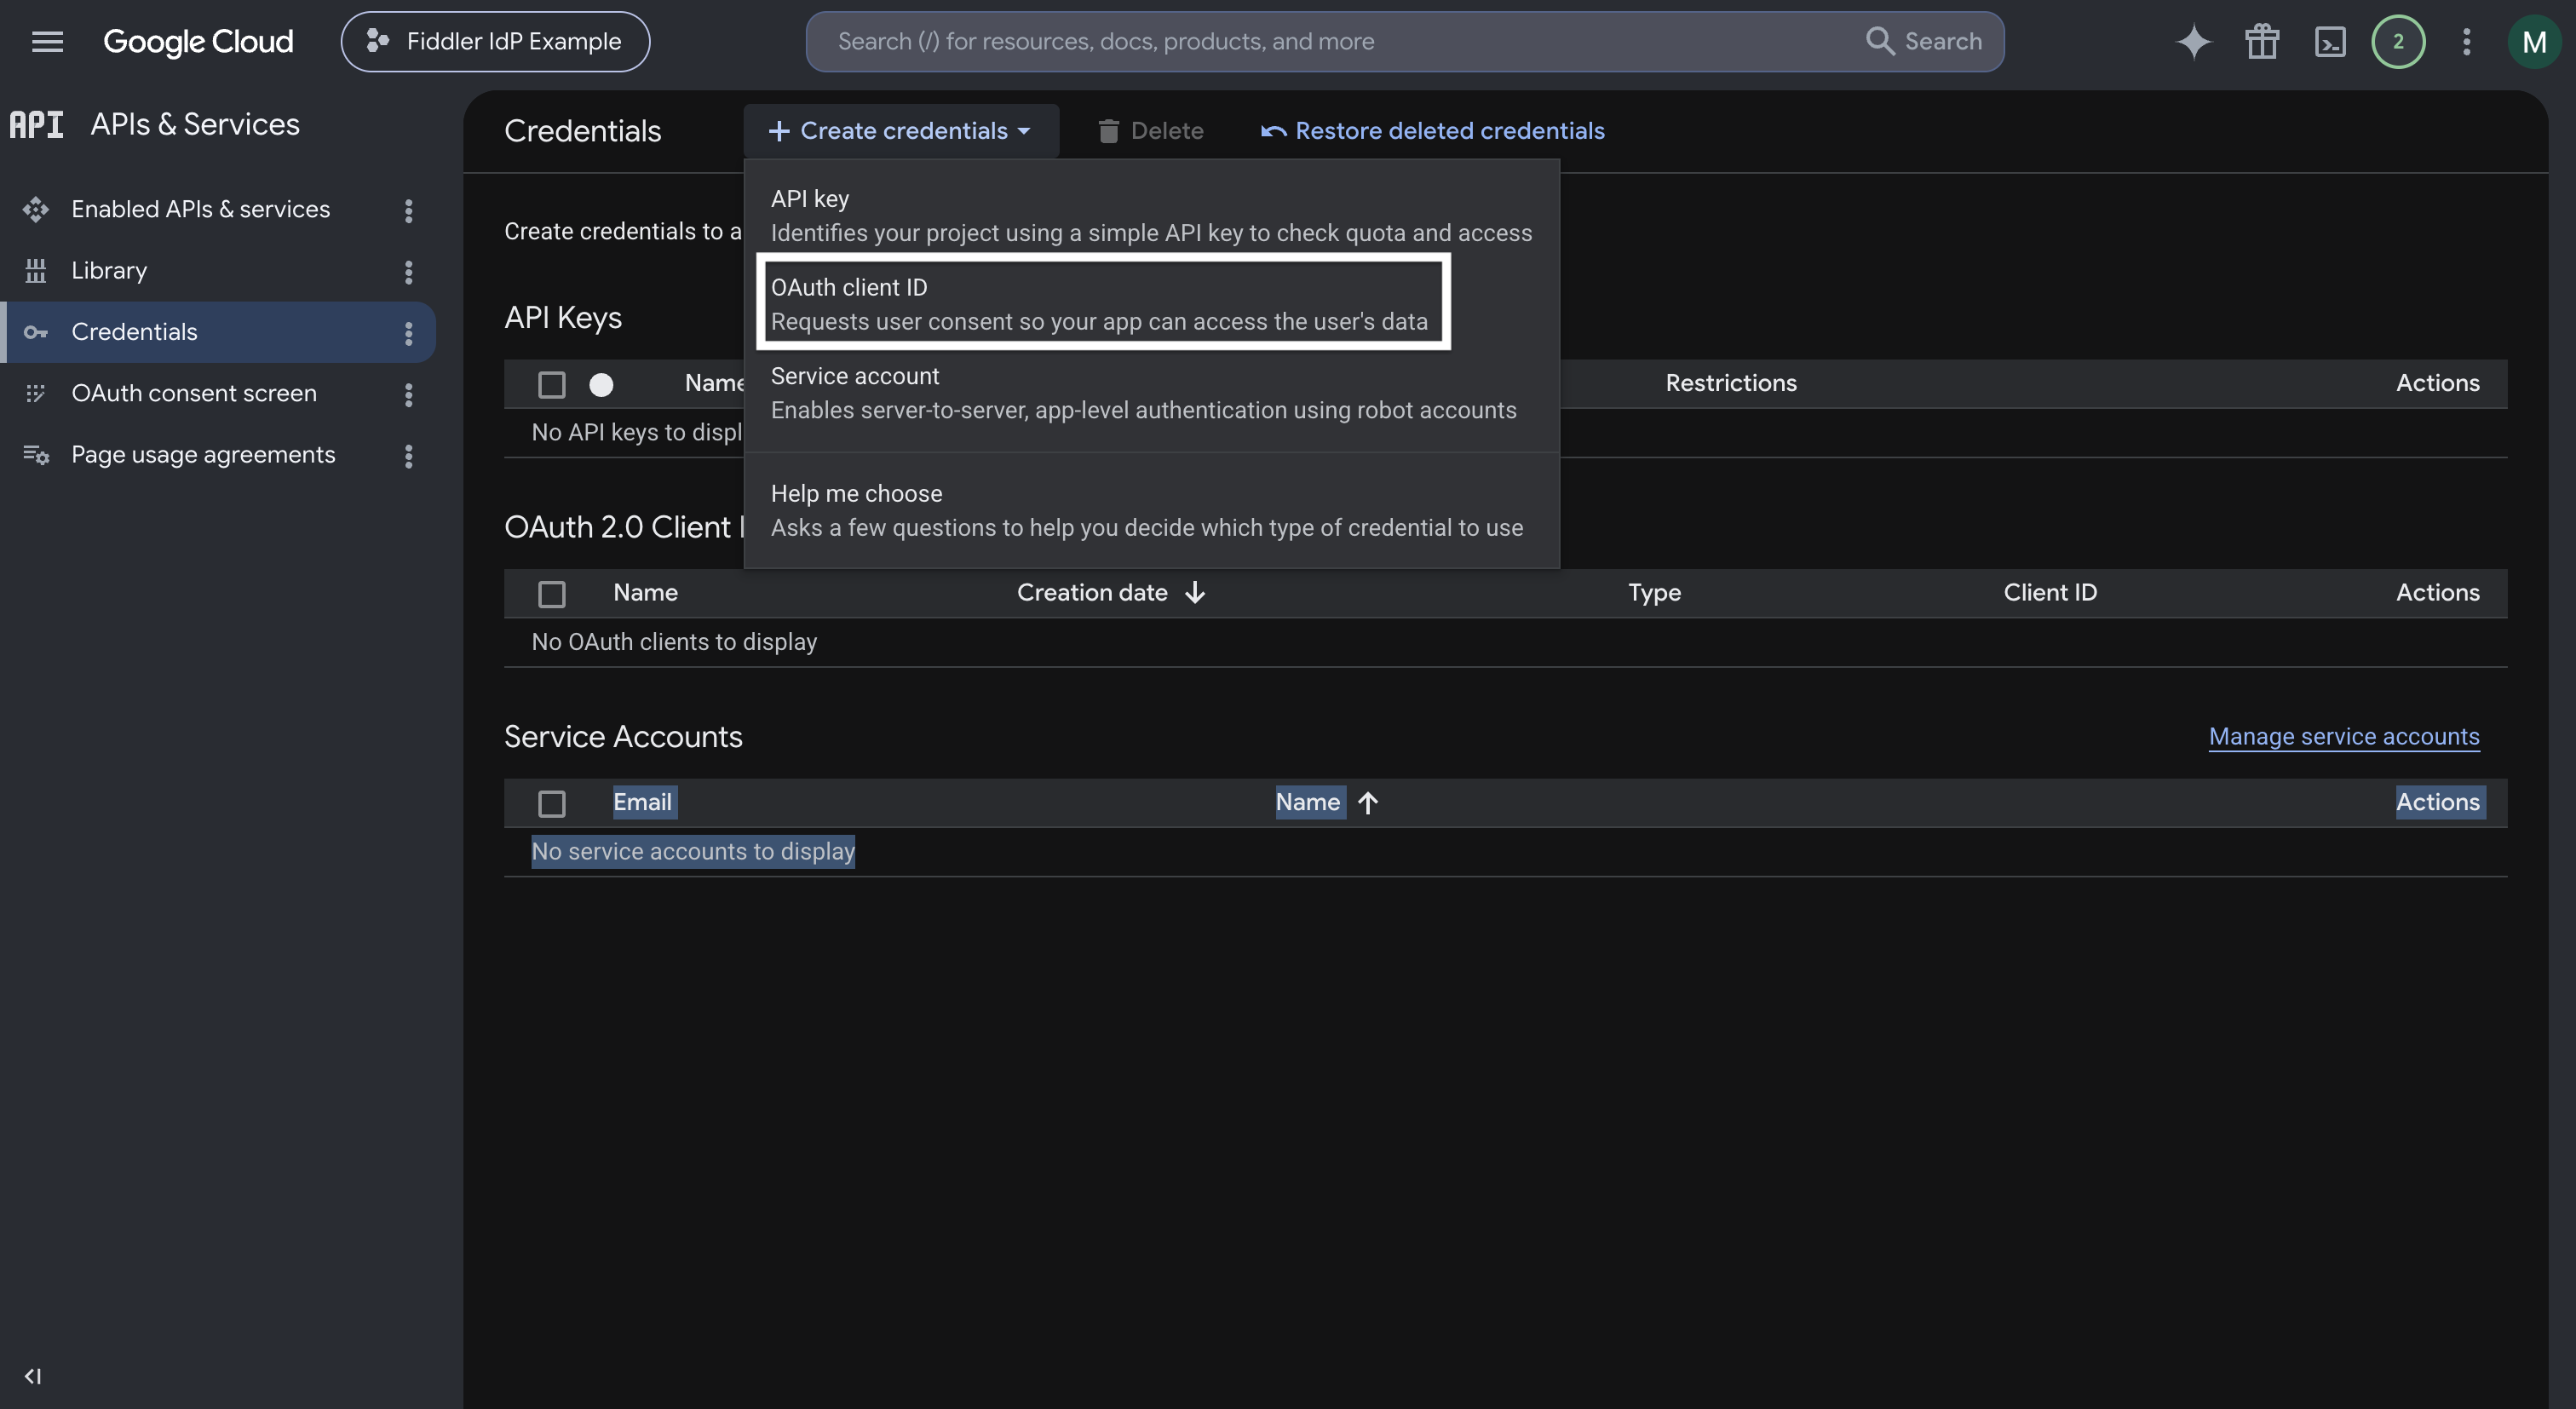Open Manage service accounts link
Screen dimensions: 2576x1409
tap(2344, 736)
